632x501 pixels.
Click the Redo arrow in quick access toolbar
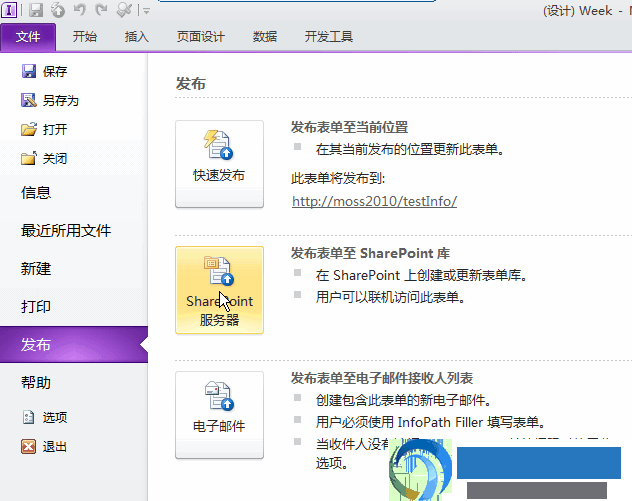coord(101,10)
